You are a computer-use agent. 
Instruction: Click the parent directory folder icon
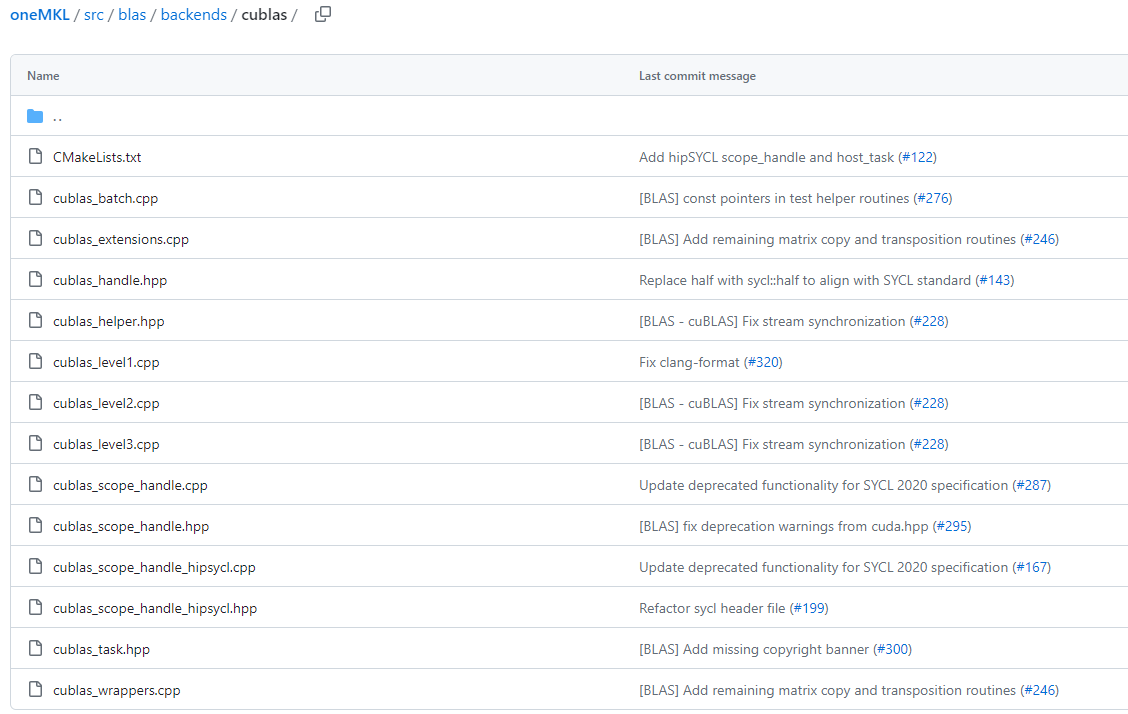pos(35,116)
